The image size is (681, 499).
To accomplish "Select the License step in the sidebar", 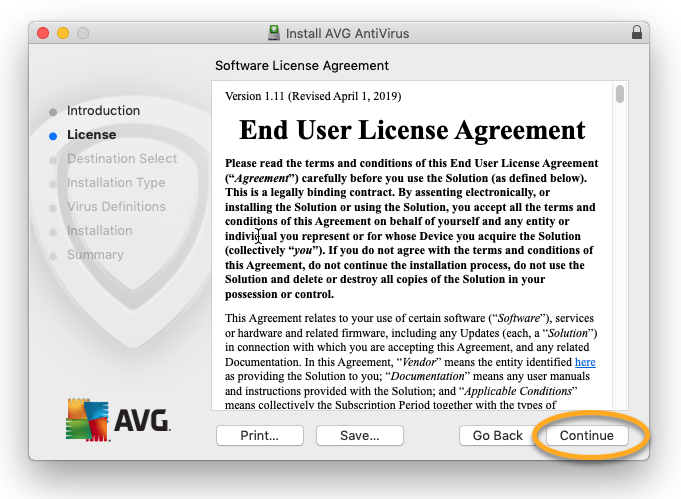I will click(92, 135).
